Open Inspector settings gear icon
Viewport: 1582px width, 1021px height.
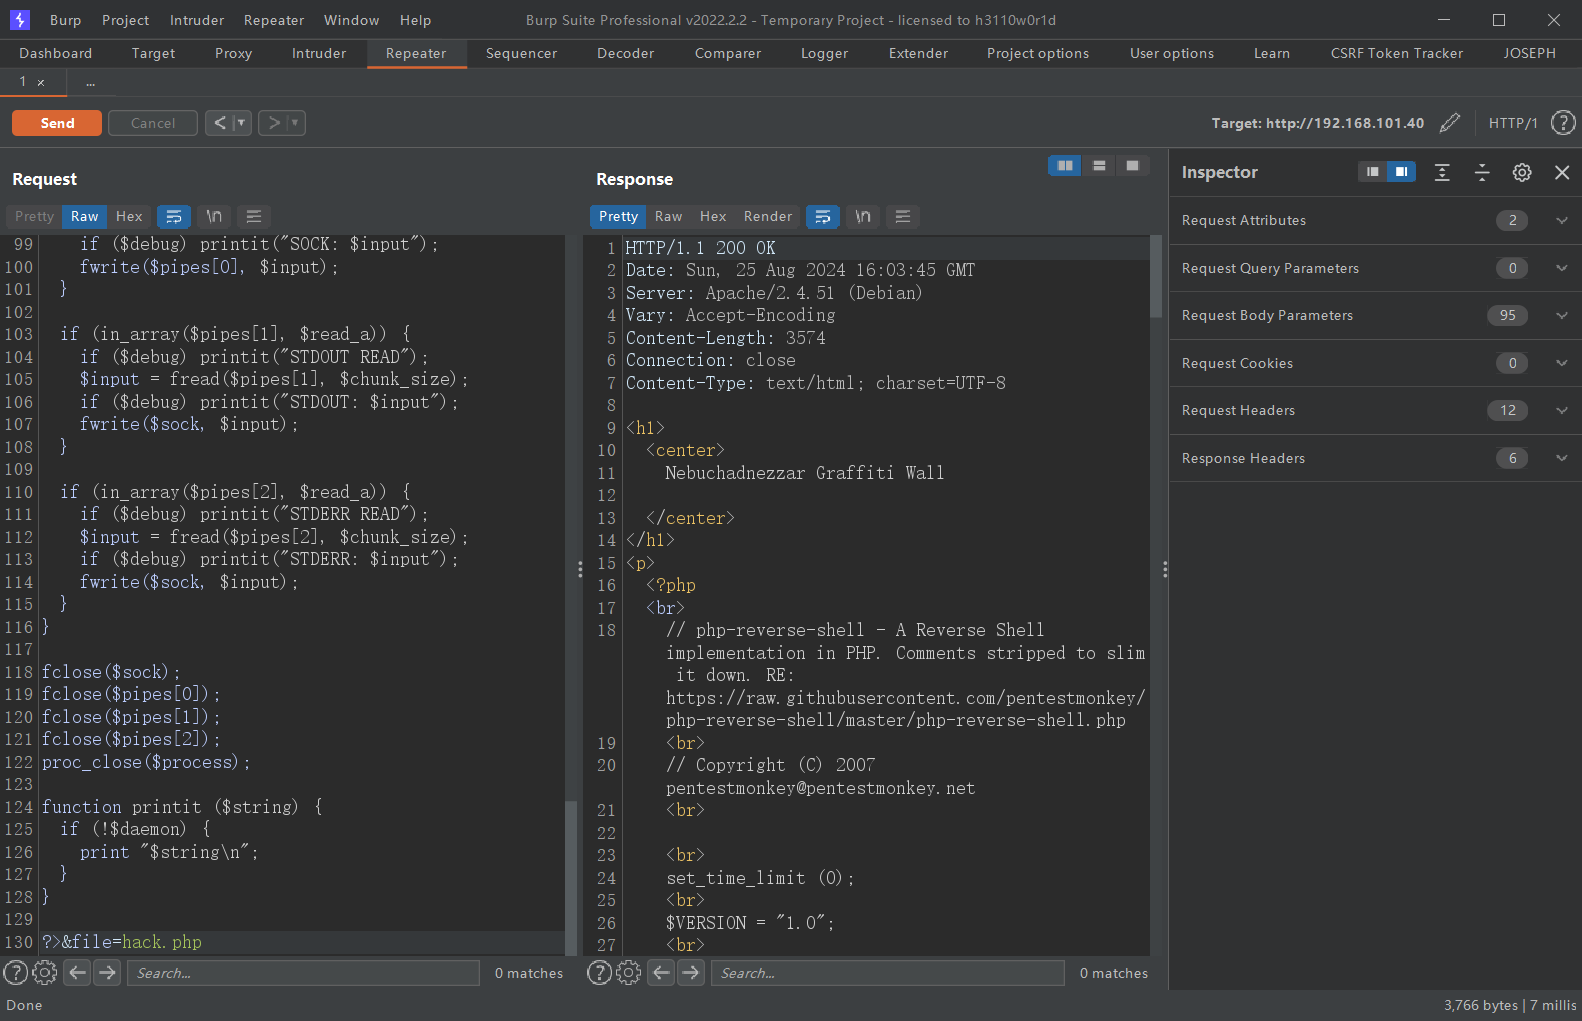1522,172
